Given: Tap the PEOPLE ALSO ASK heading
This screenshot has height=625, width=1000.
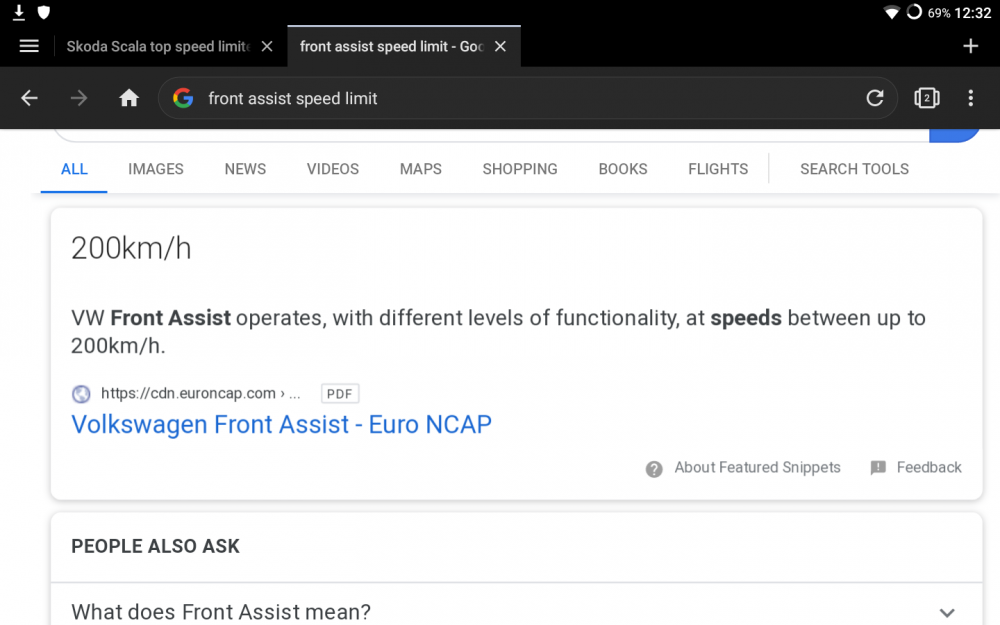Looking at the screenshot, I should tap(155, 547).
